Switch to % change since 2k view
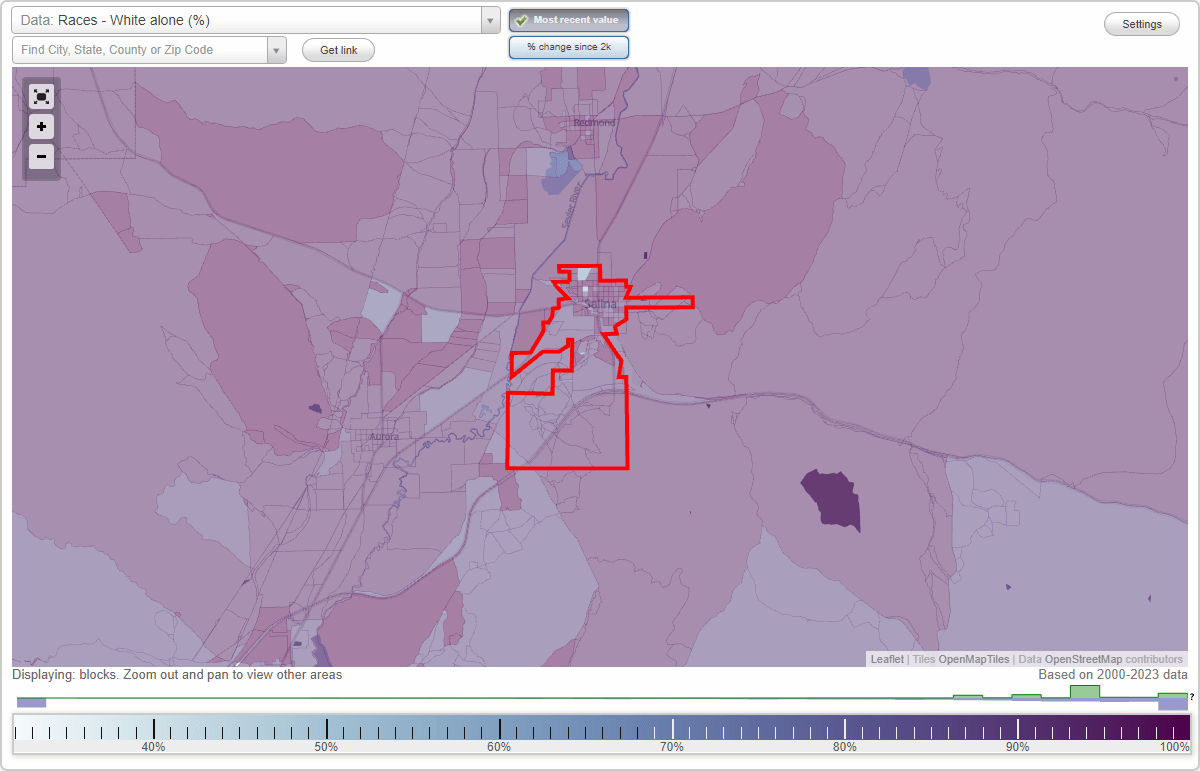 tap(568, 46)
